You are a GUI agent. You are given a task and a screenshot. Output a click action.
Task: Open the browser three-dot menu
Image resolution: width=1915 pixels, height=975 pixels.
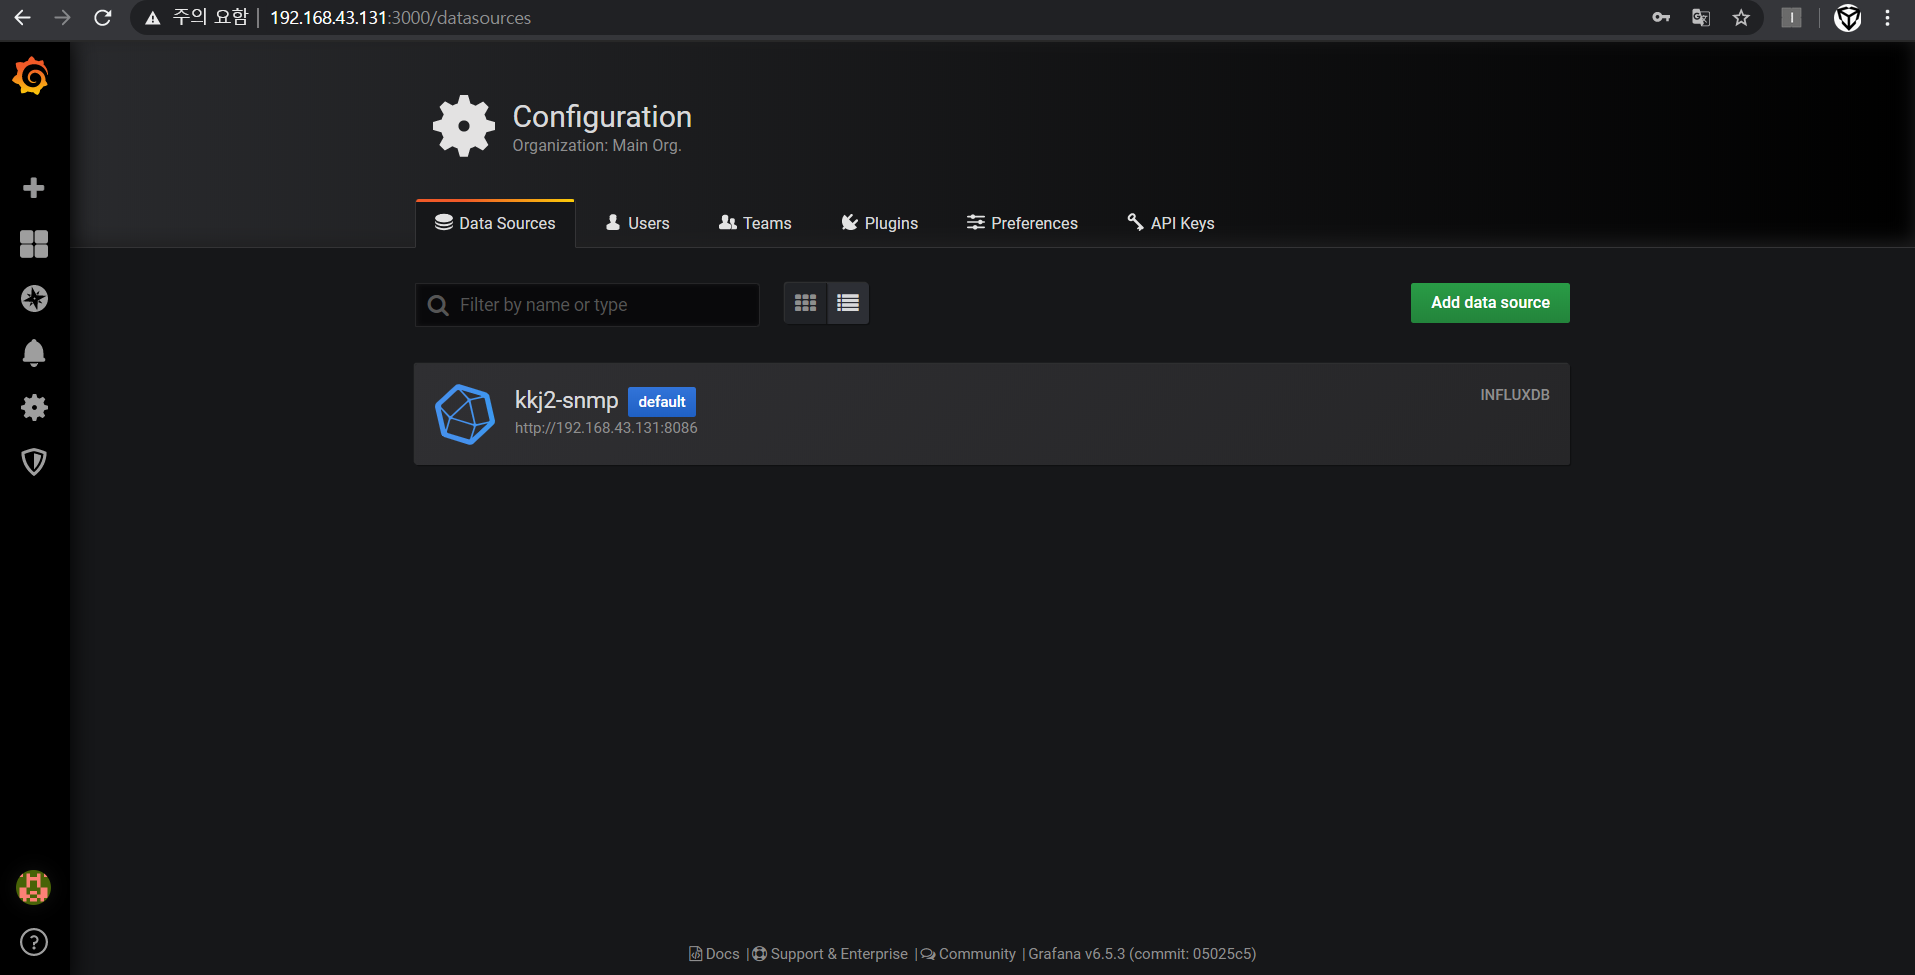[1887, 18]
